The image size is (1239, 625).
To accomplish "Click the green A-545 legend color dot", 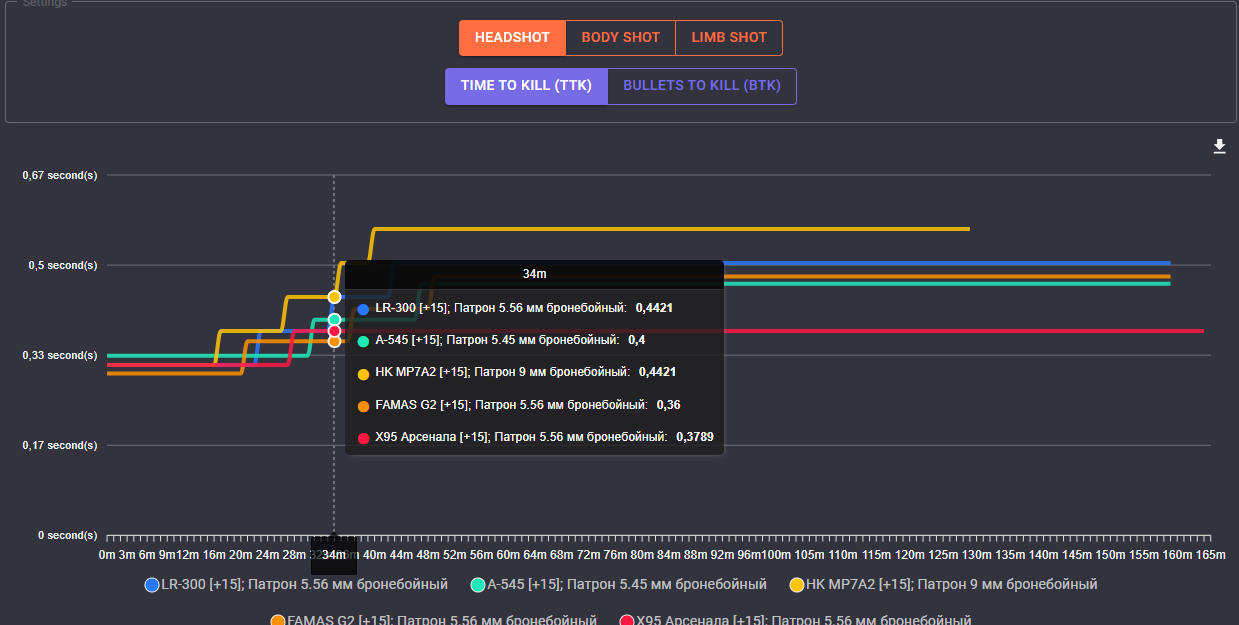I will [478, 585].
